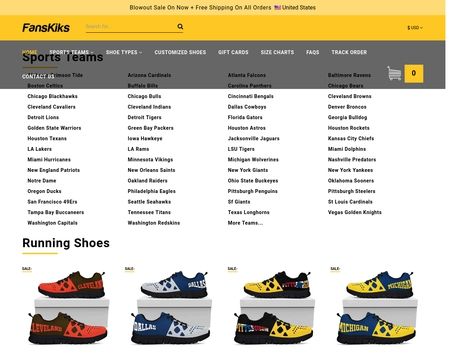Open the Iowa Hawkeye link

click(x=145, y=138)
